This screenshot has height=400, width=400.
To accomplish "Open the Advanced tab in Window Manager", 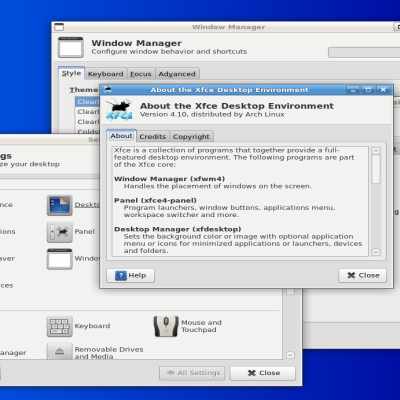I will click(177, 74).
